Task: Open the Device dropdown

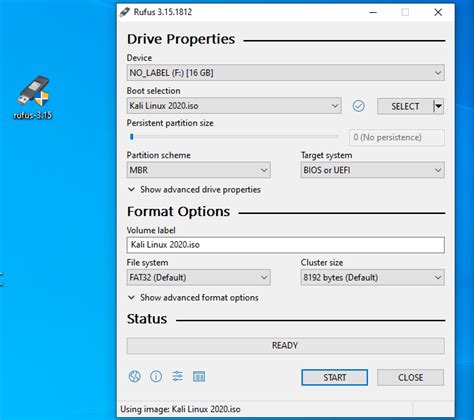Action: pyautogui.click(x=285, y=73)
